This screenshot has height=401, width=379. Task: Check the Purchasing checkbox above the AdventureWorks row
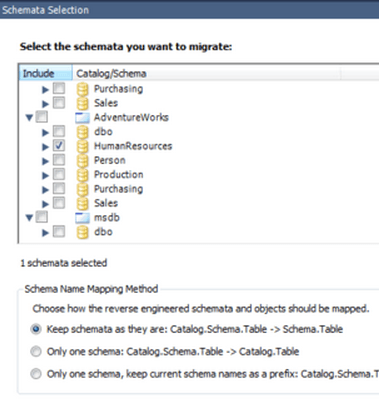pos(59,88)
